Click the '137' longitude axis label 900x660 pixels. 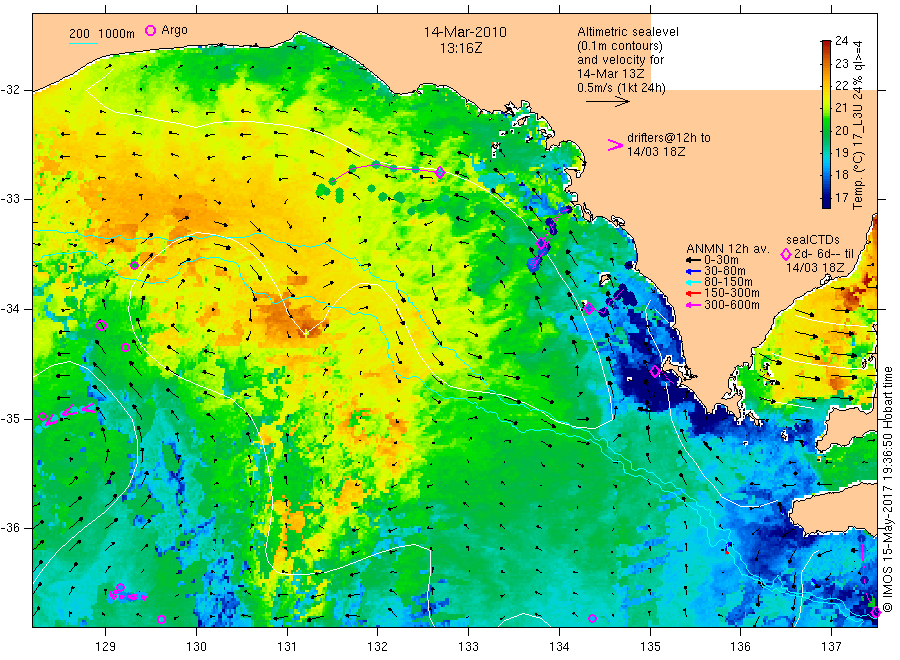(832, 647)
